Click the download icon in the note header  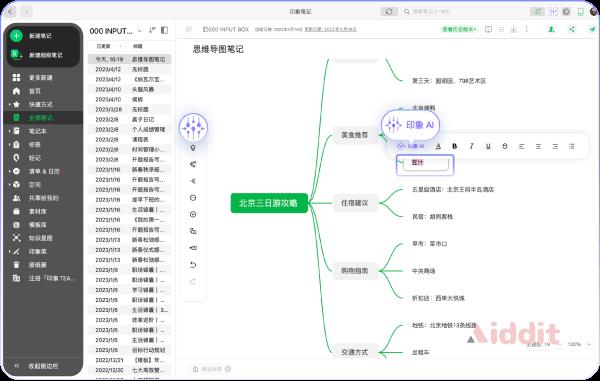pos(514,29)
